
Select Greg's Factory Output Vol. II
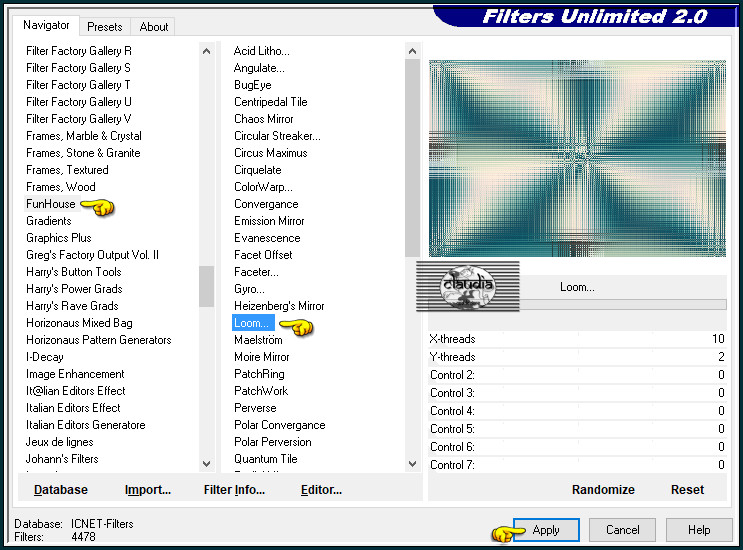pyautogui.click(x=92, y=255)
